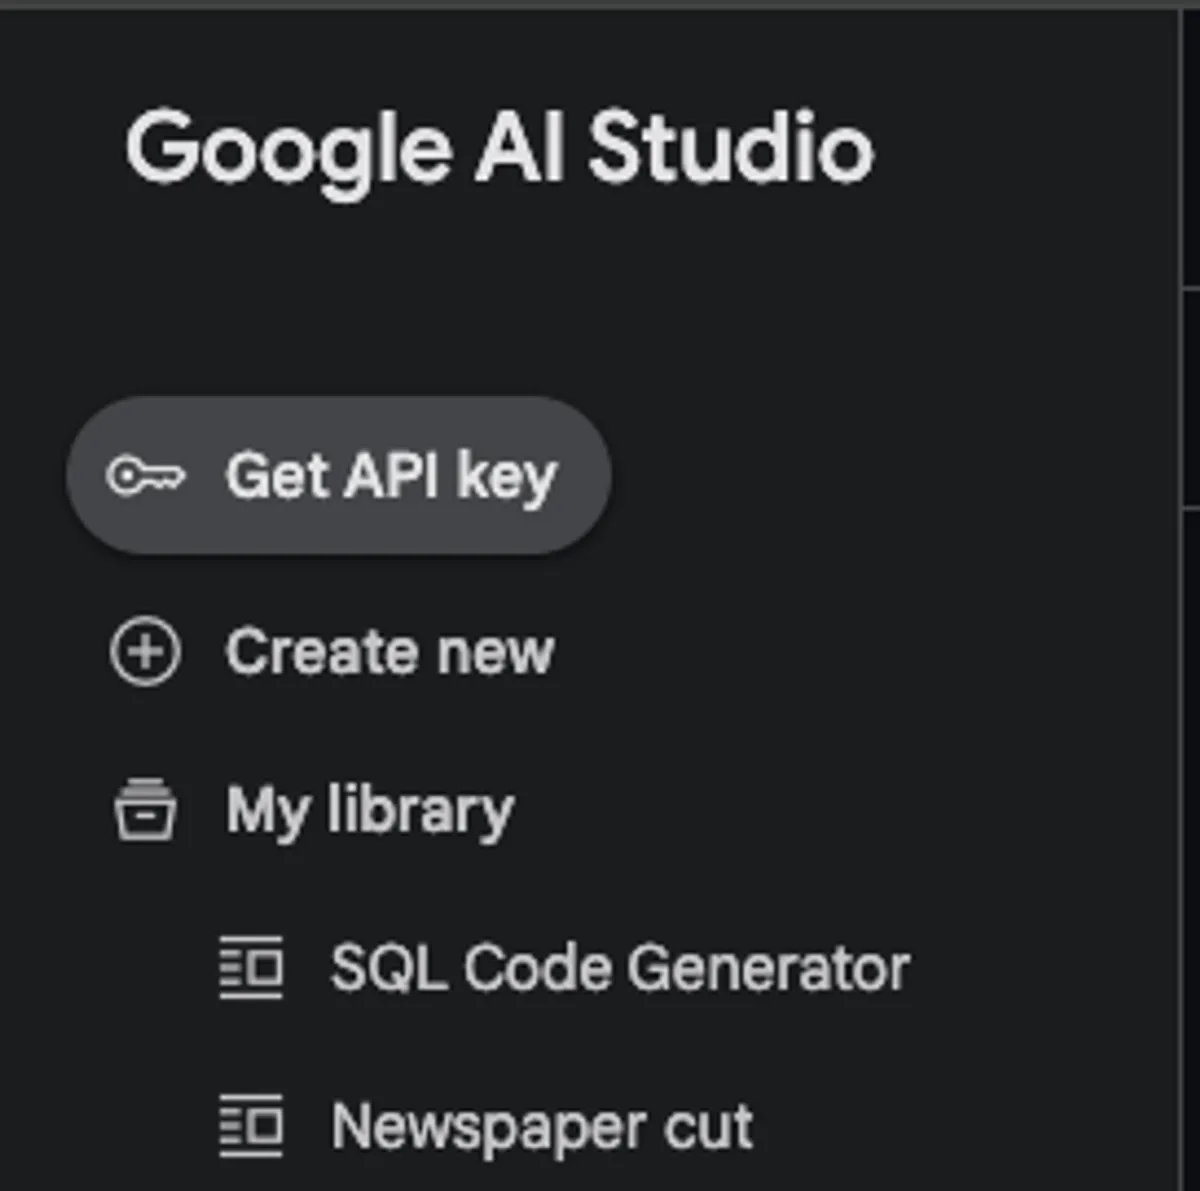The width and height of the screenshot is (1200, 1191).
Task: Click the word key in the Get API key pill
Action: point(506,476)
